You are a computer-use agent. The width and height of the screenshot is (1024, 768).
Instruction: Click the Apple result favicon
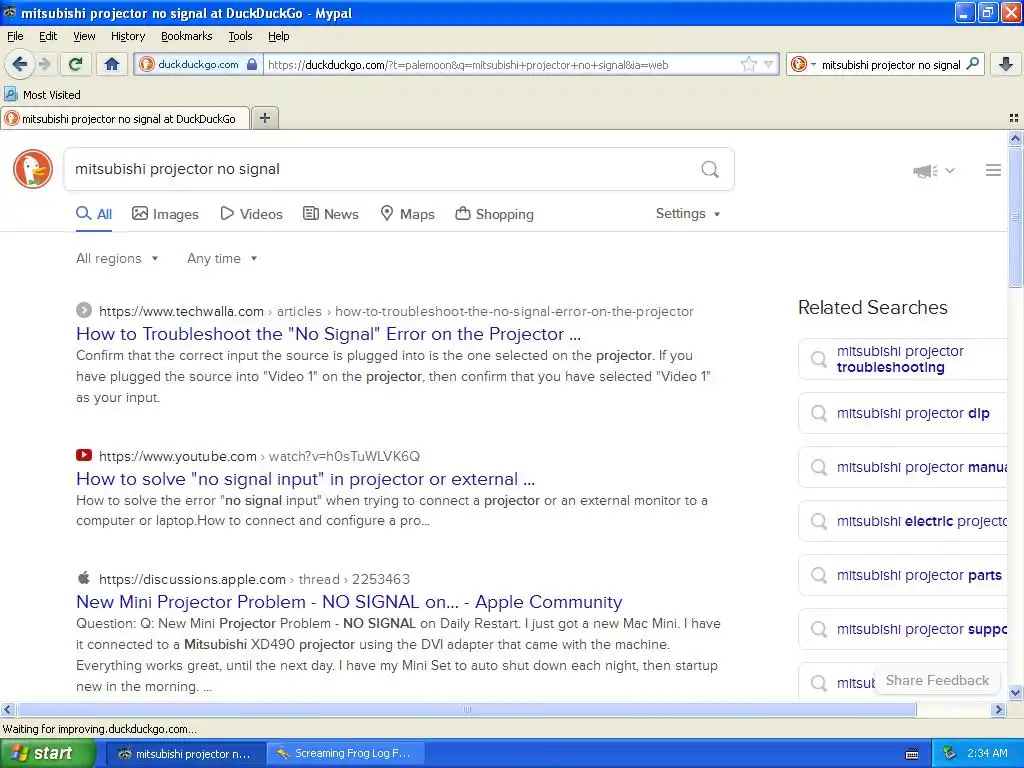(x=84, y=578)
